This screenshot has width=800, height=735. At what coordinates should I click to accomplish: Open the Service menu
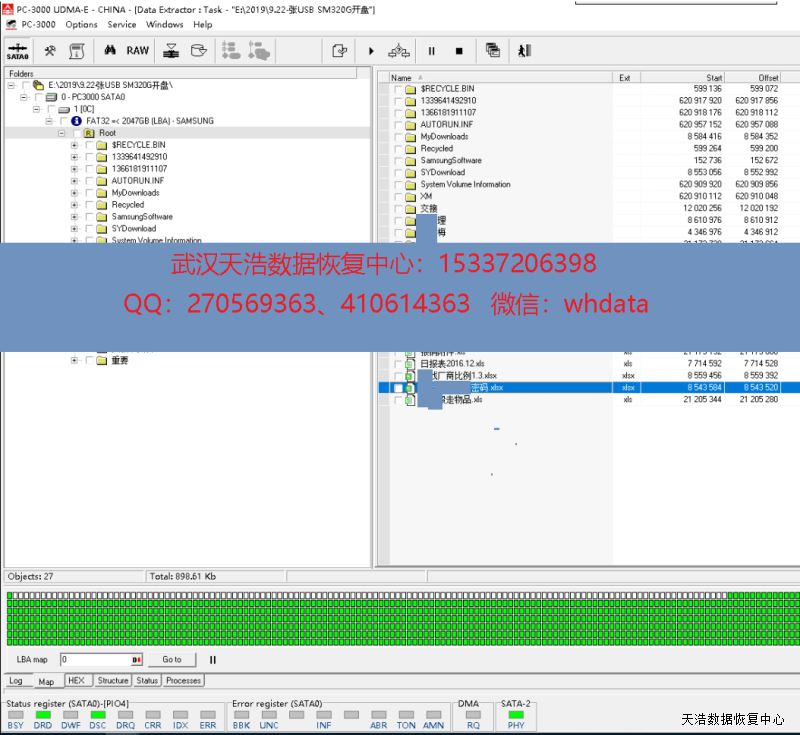pyautogui.click(x=122, y=24)
